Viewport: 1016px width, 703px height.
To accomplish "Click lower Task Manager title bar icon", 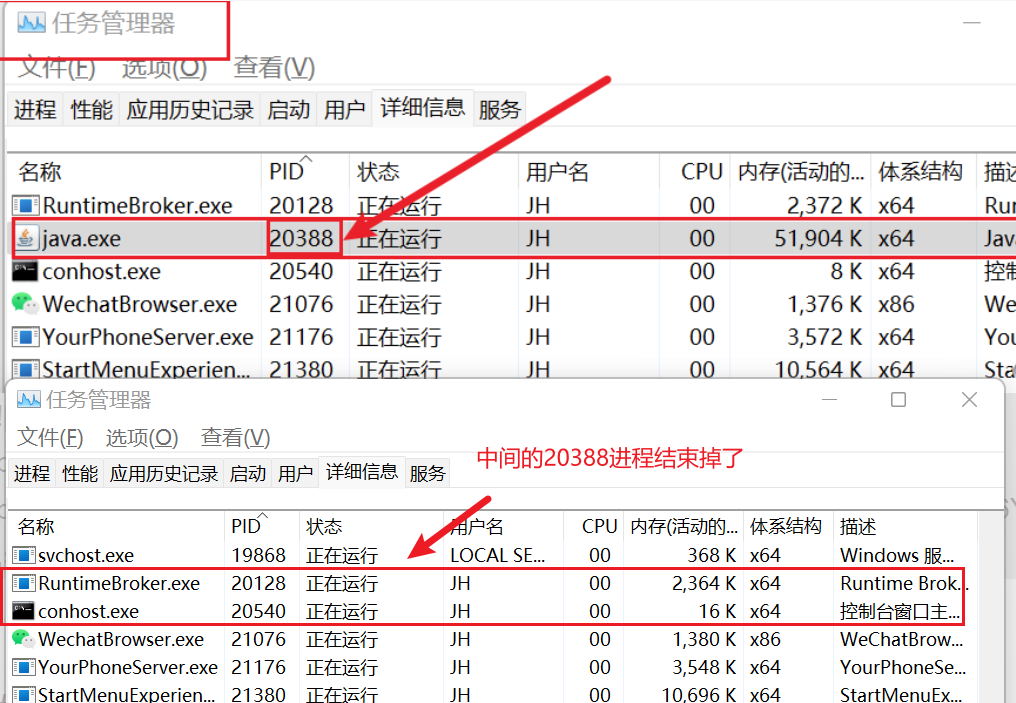I will 29,400.
